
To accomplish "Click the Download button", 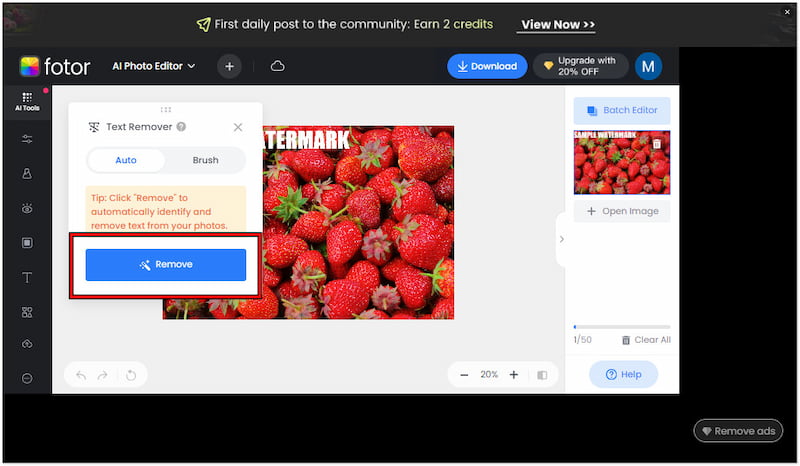I will pos(487,66).
